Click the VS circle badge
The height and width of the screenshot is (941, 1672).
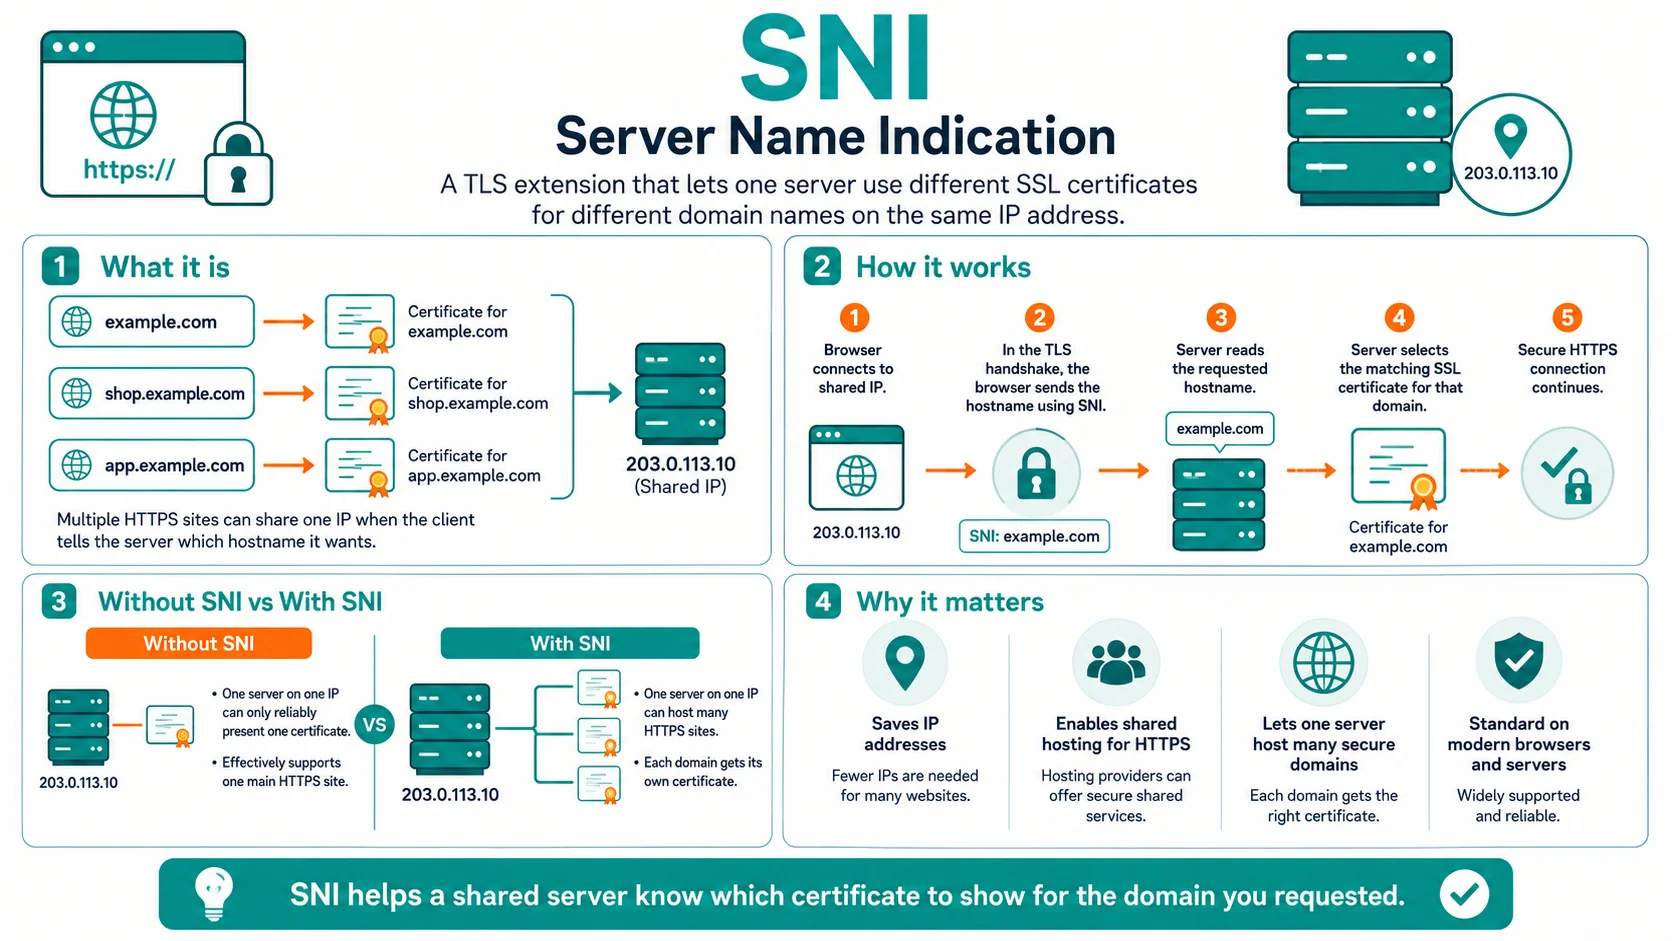(x=374, y=725)
